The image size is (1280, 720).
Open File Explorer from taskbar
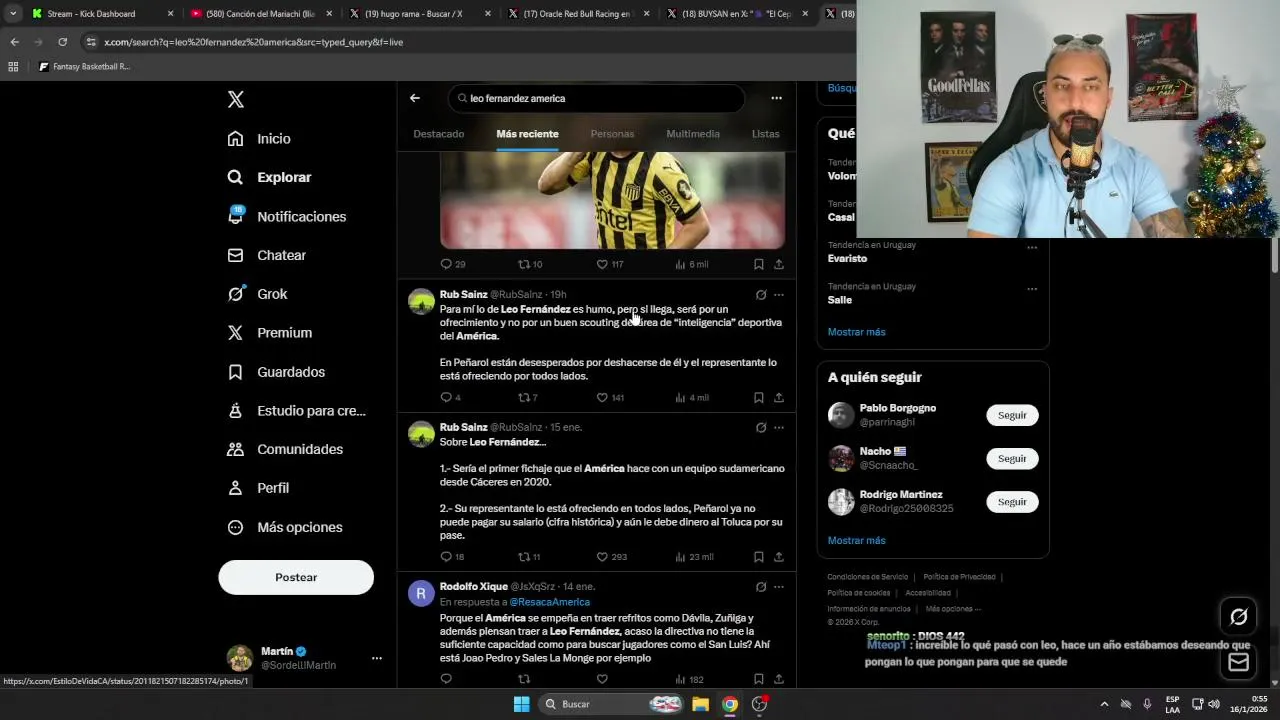pyautogui.click(x=701, y=704)
